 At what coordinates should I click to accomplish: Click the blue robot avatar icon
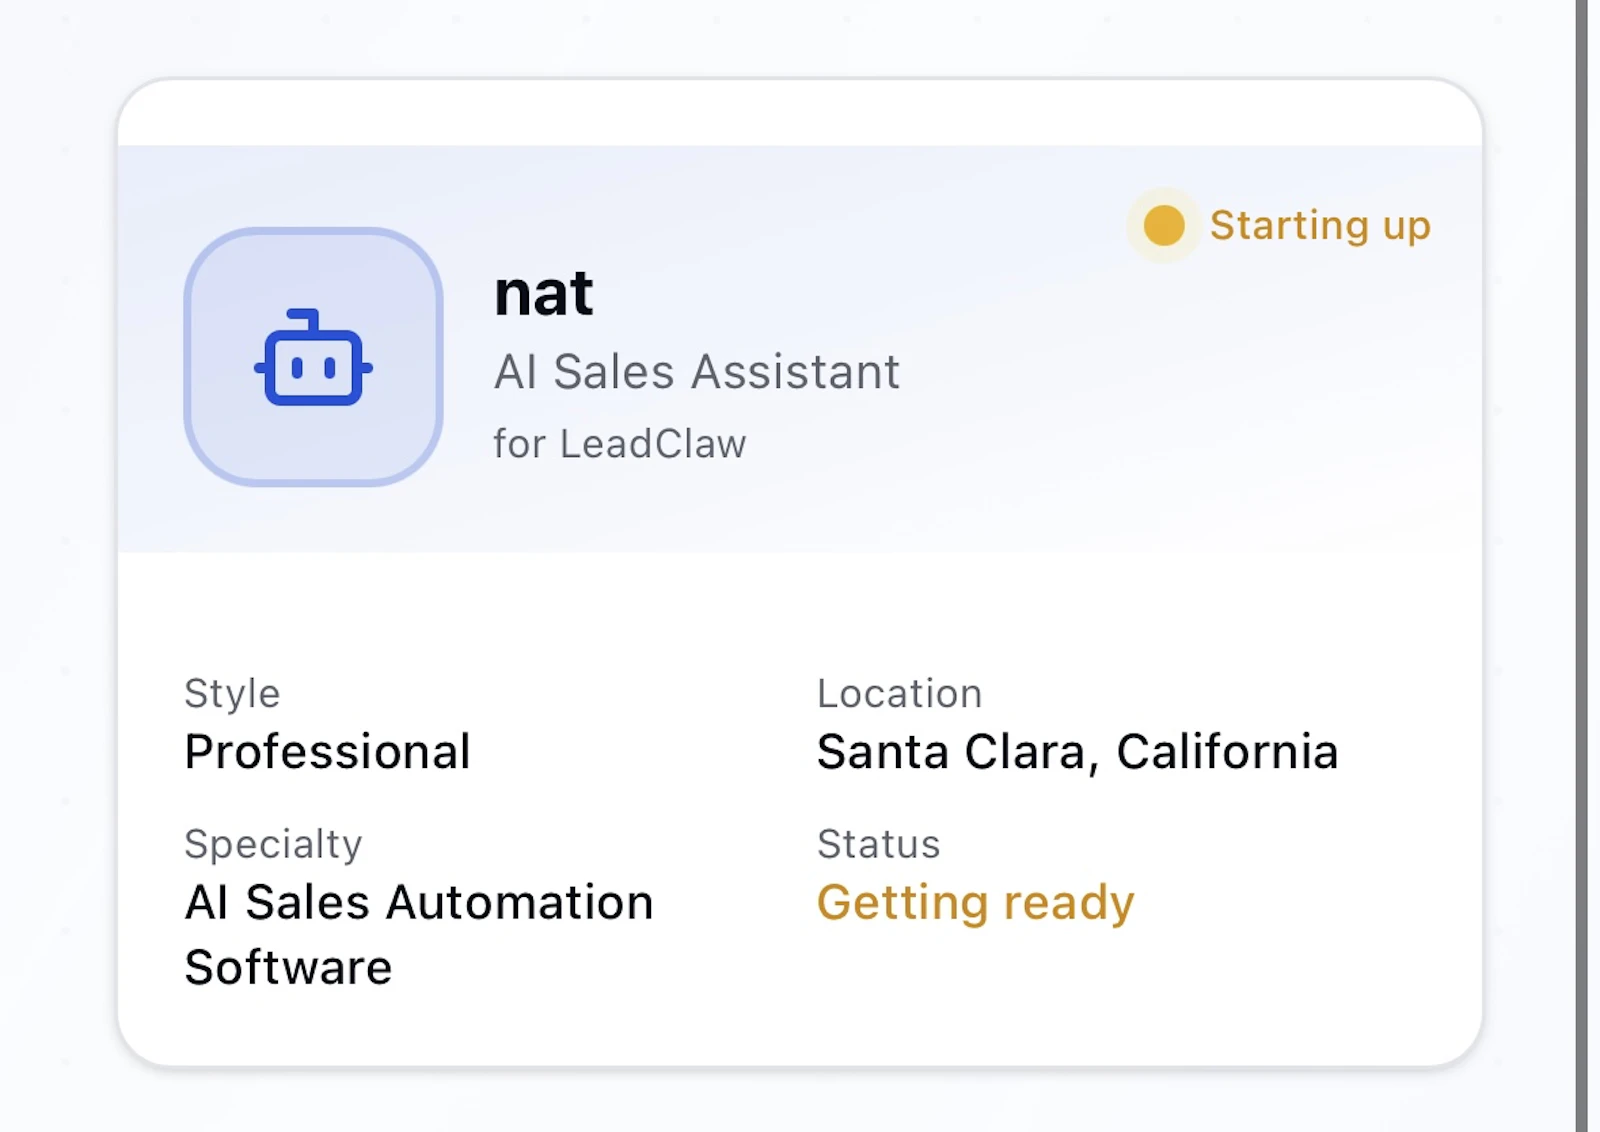(314, 357)
